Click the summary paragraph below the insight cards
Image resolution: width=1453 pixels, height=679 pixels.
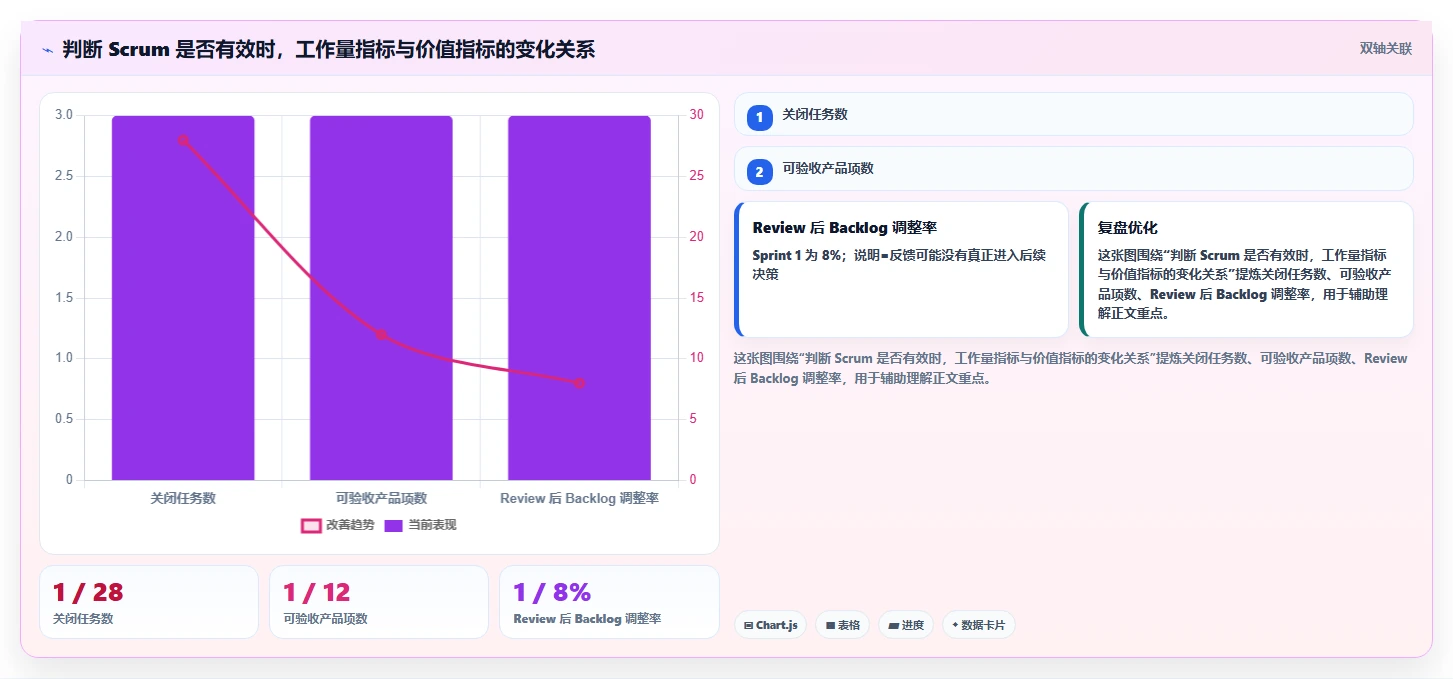1070,368
